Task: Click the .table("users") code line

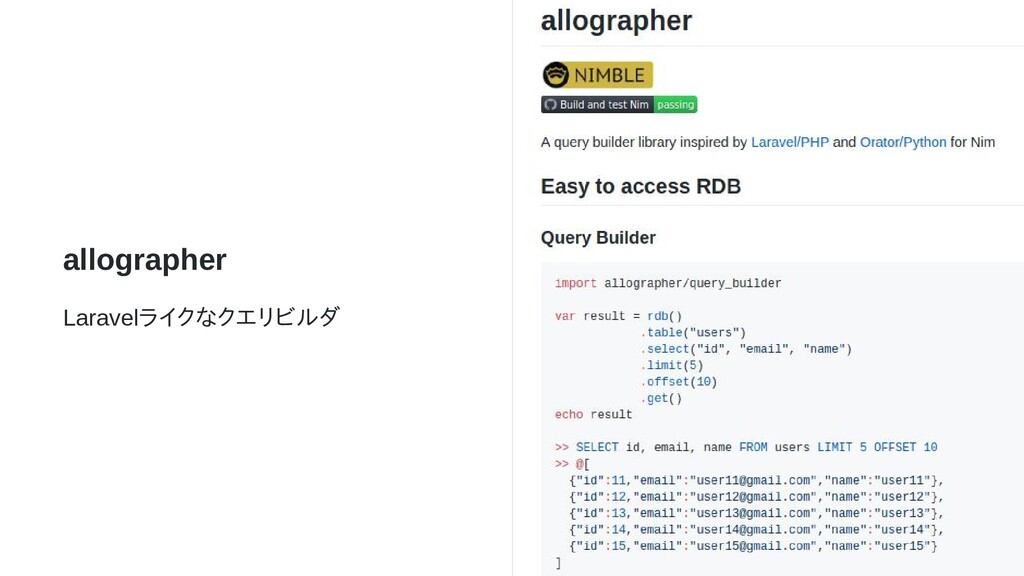Action: (693, 332)
